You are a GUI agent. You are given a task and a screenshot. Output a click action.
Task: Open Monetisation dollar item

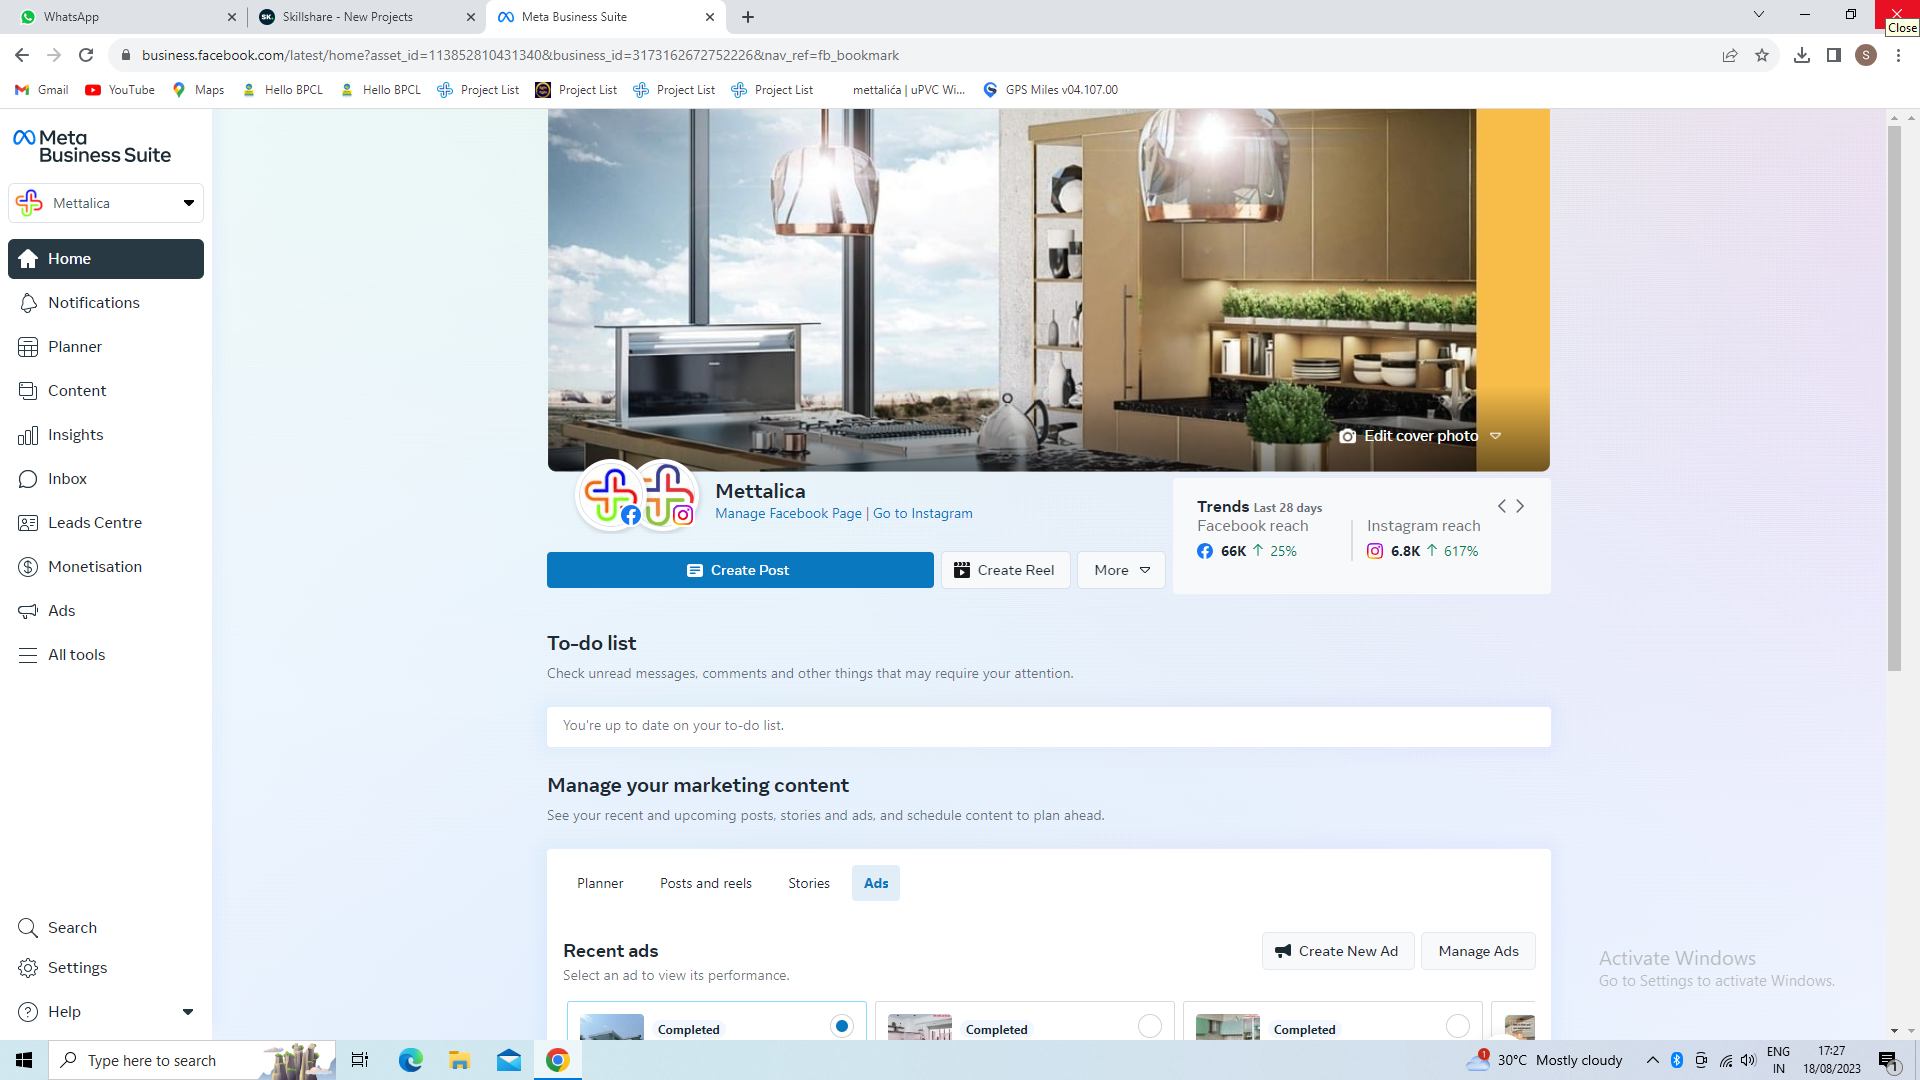click(x=106, y=567)
